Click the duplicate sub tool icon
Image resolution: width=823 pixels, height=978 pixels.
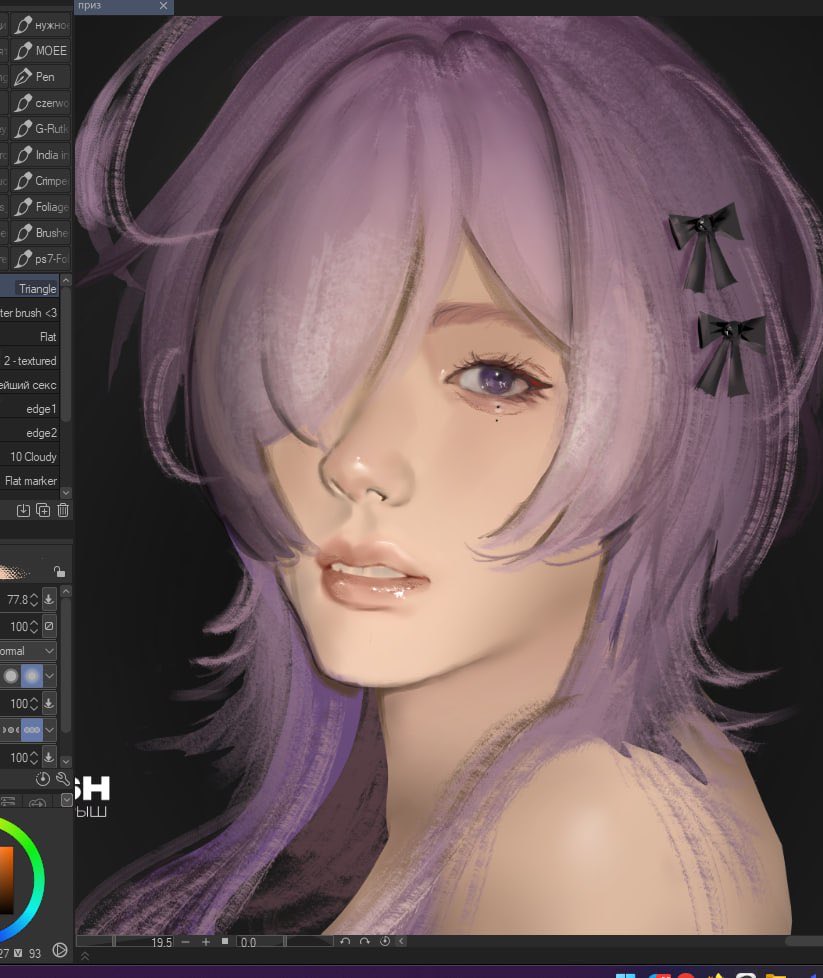(43, 510)
